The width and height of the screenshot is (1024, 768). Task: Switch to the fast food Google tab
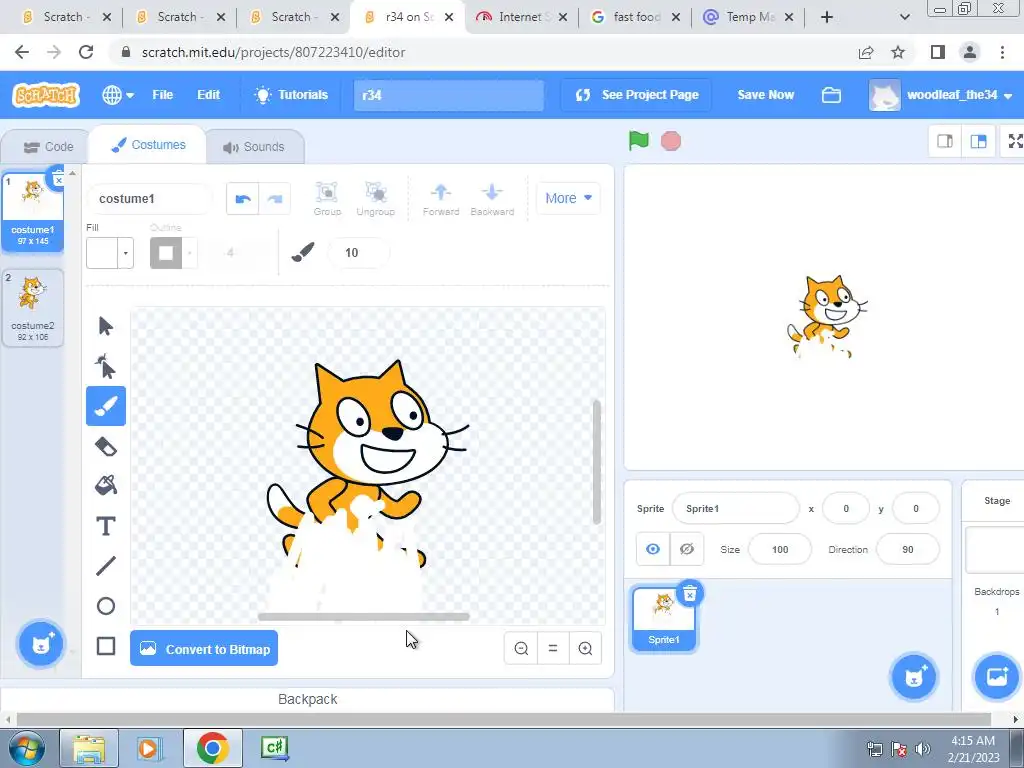tap(635, 17)
